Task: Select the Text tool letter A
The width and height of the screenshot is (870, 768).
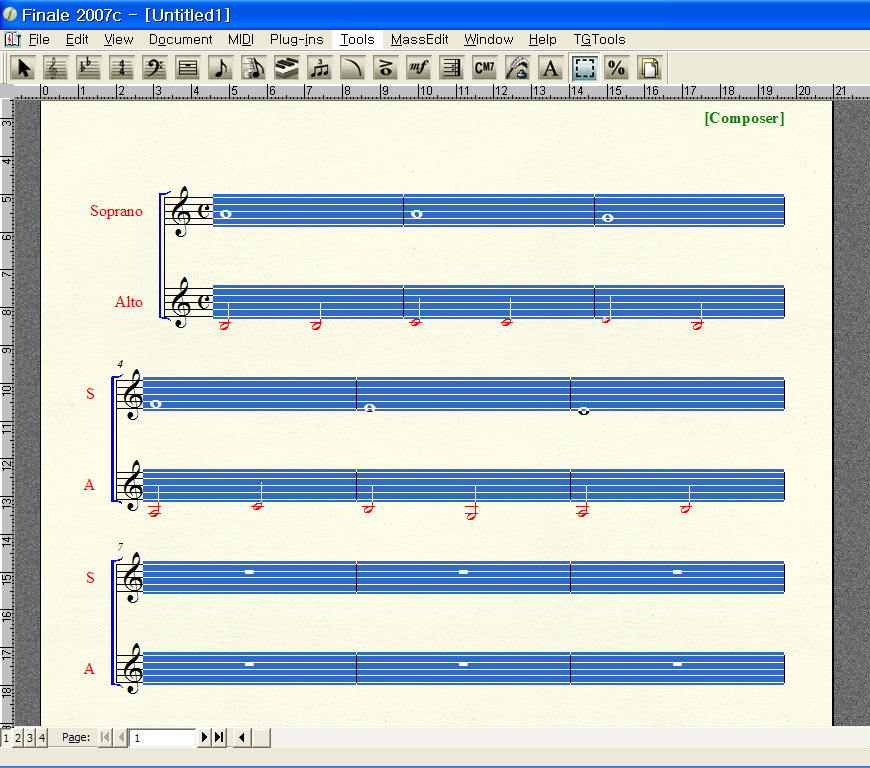Action: point(550,68)
